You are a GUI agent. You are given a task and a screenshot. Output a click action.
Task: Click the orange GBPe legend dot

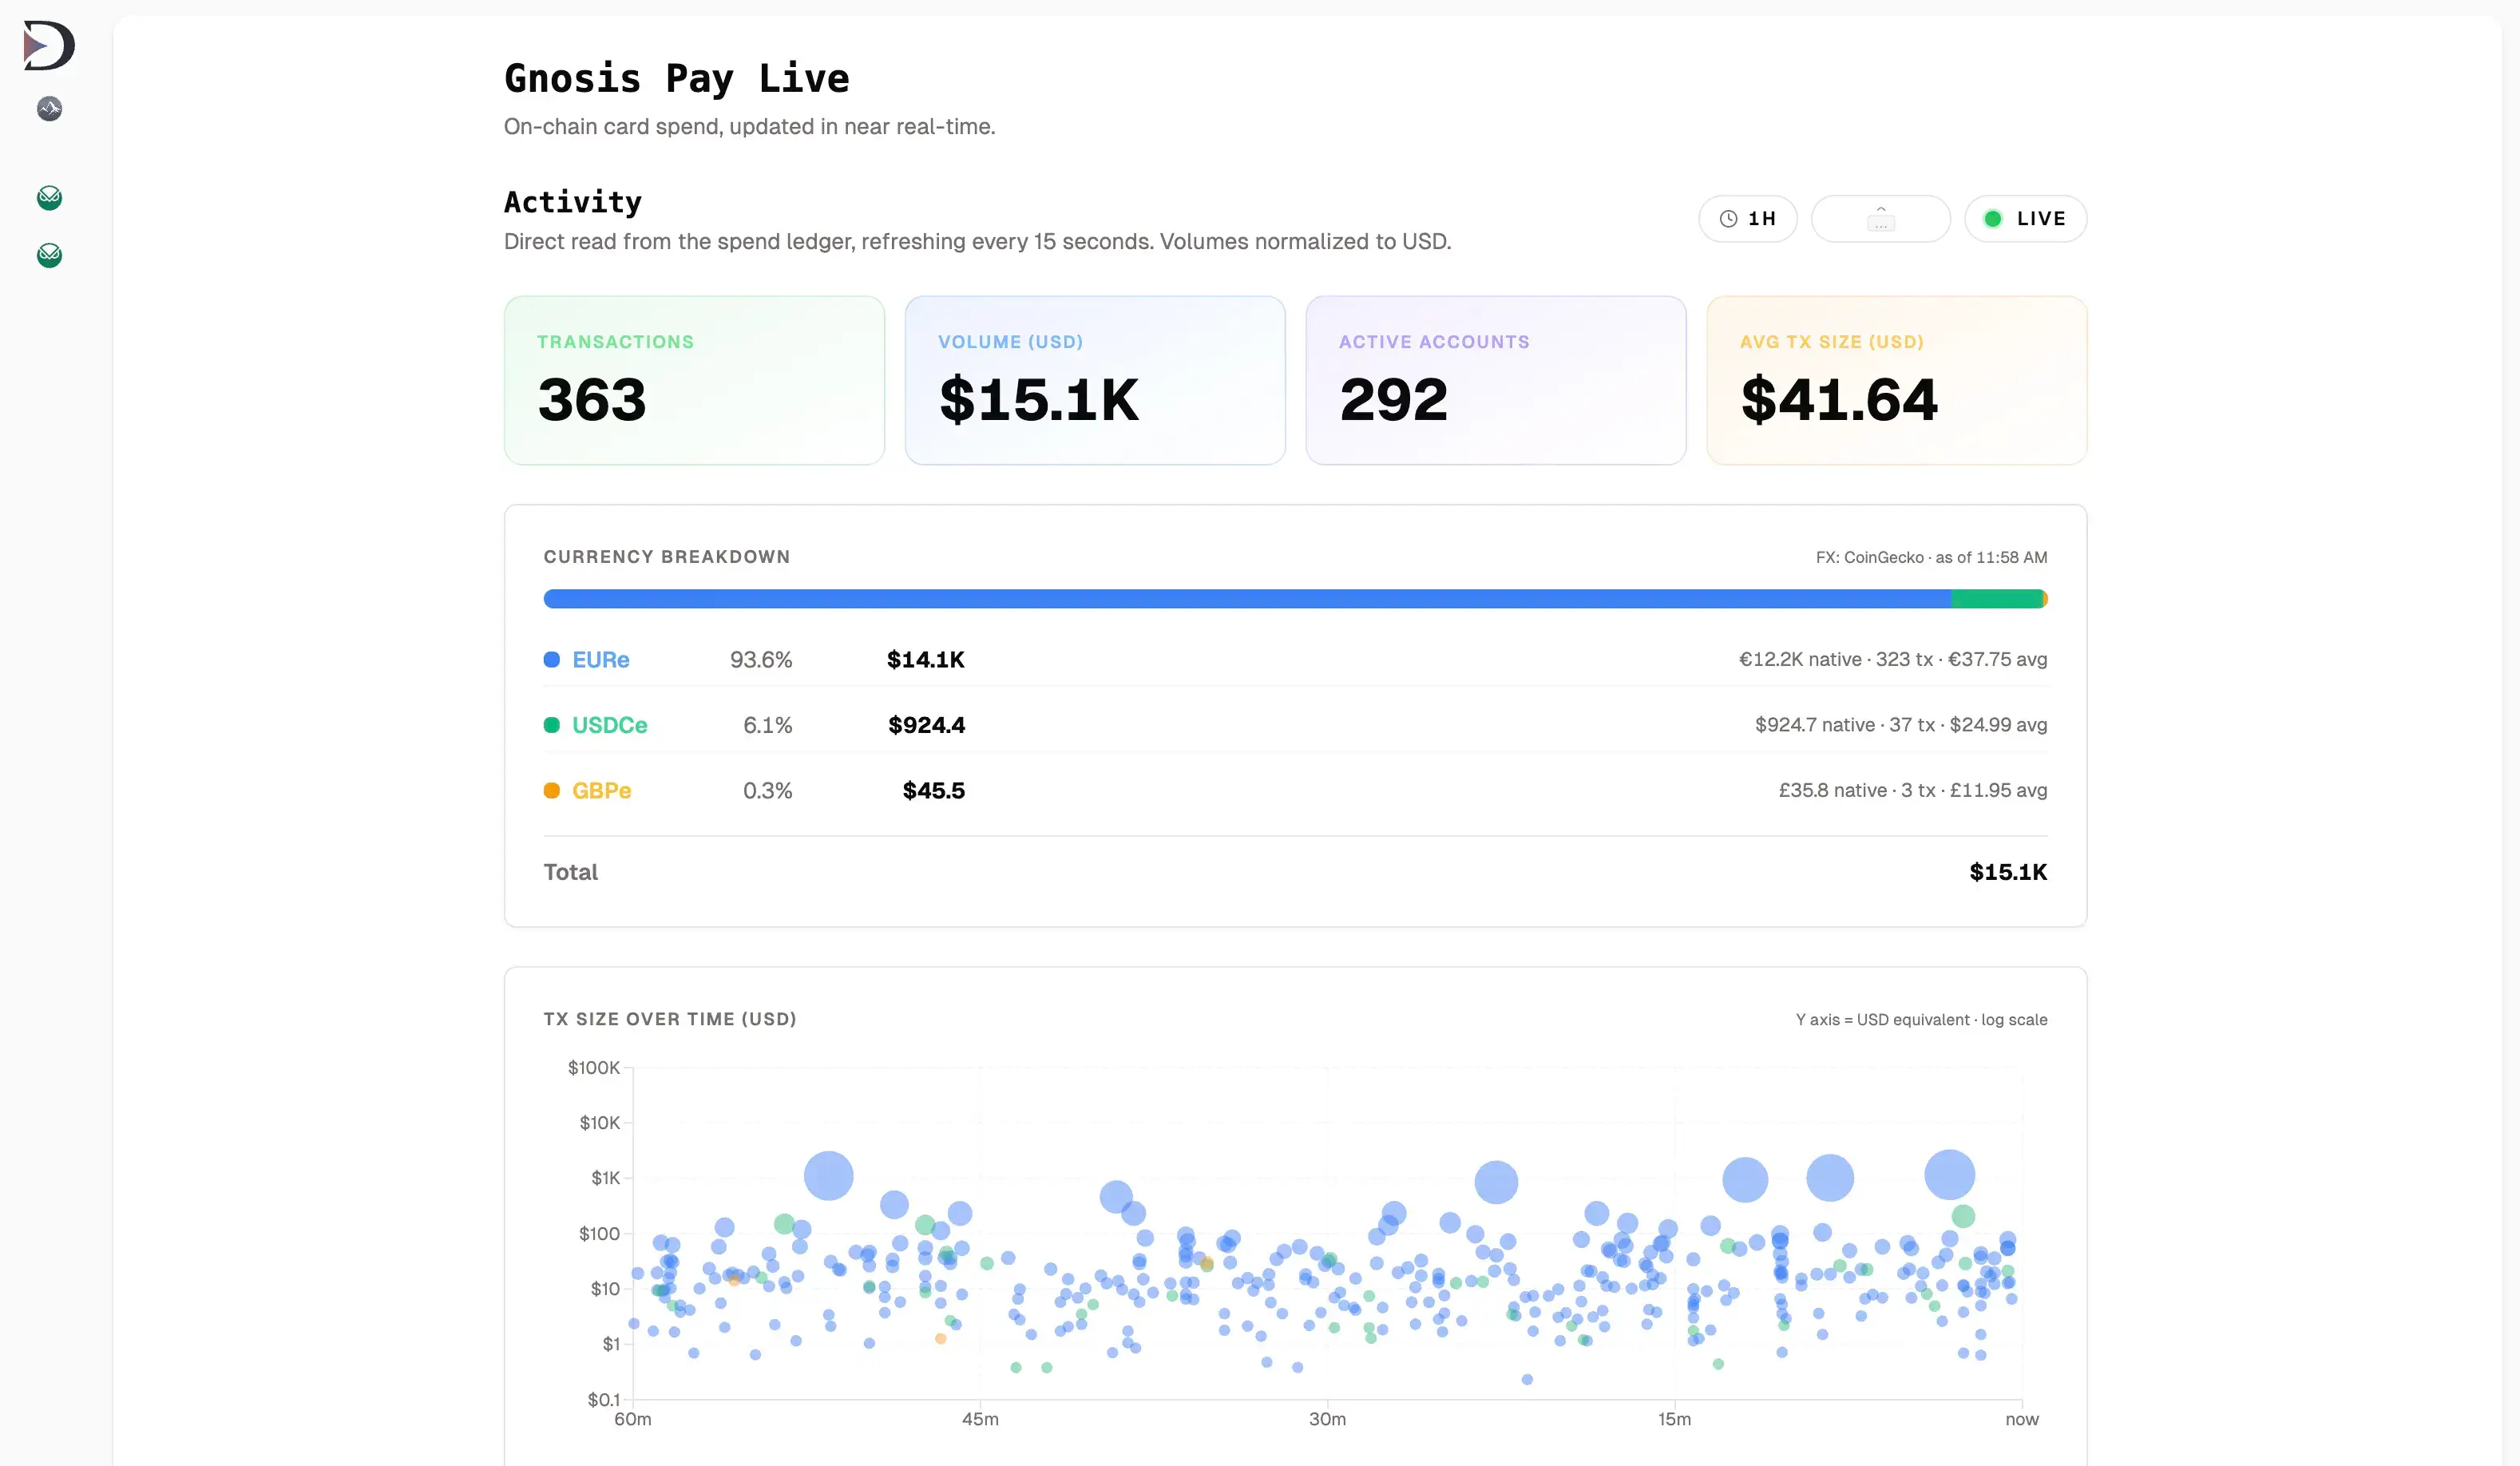pos(551,790)
